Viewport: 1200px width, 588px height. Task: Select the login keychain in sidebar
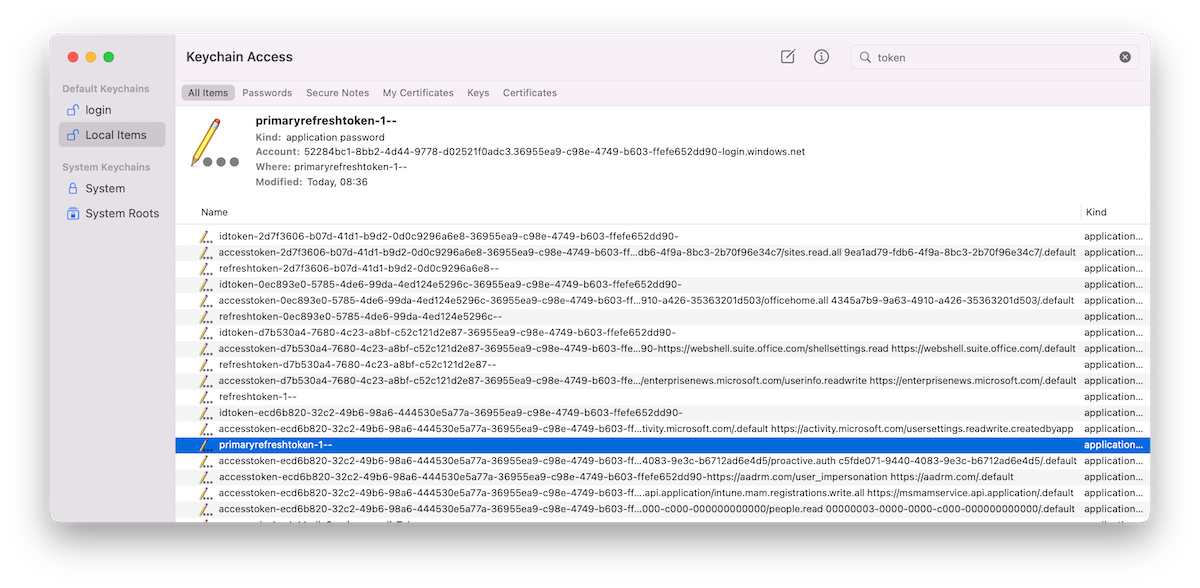pyautogui.click(x=111, y=110)
